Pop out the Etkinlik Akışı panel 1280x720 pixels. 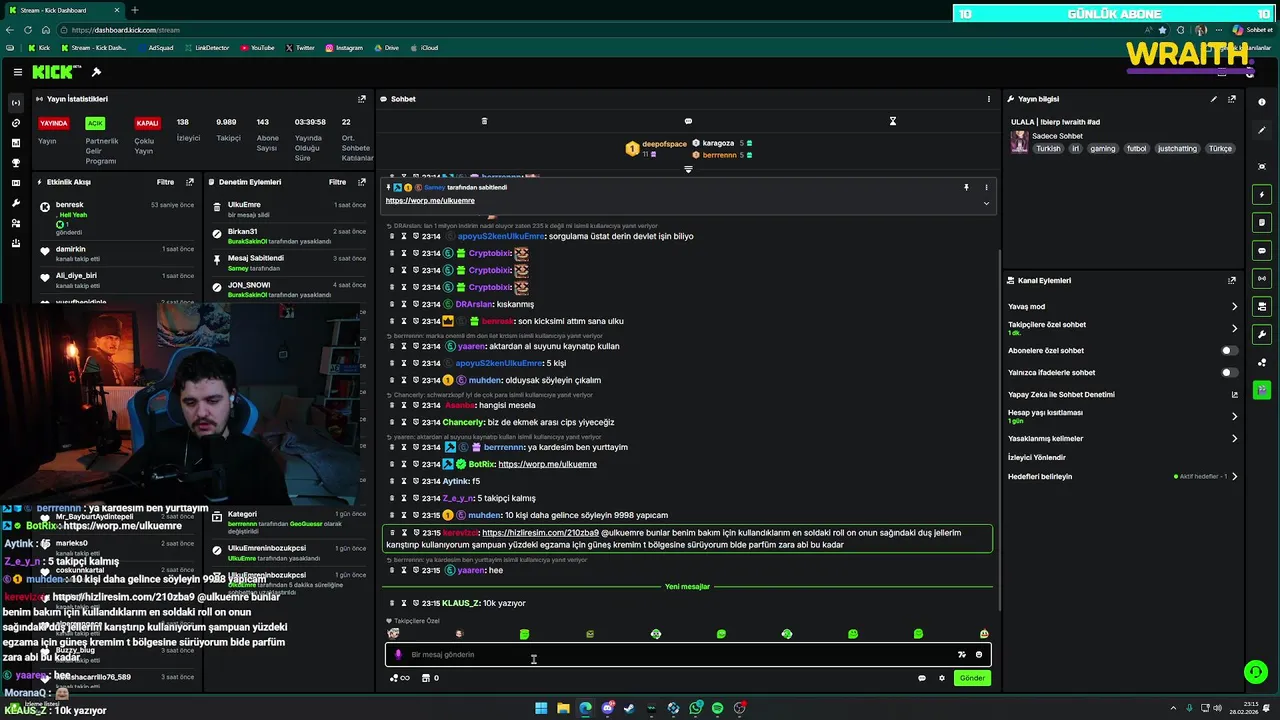pos(190,182)
